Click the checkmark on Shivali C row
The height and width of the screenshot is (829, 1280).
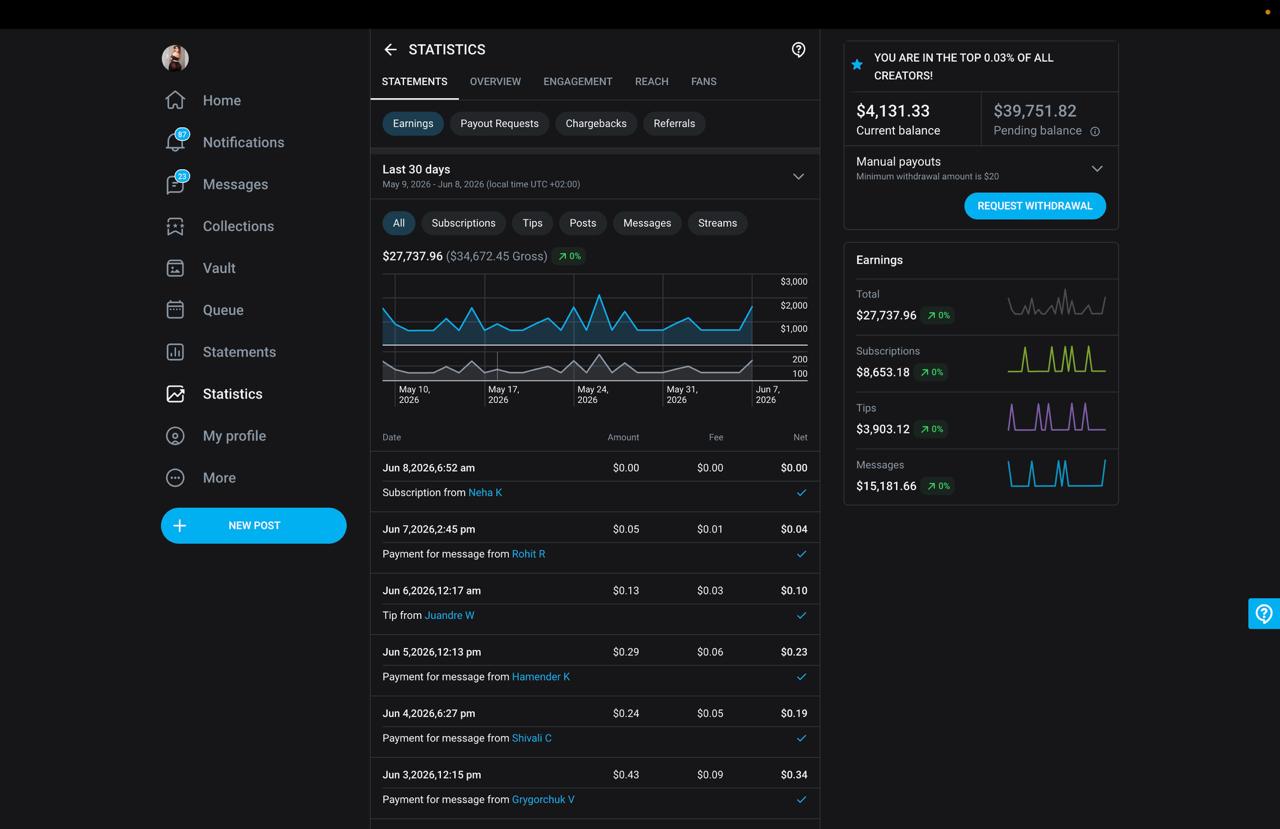point(801,738)
